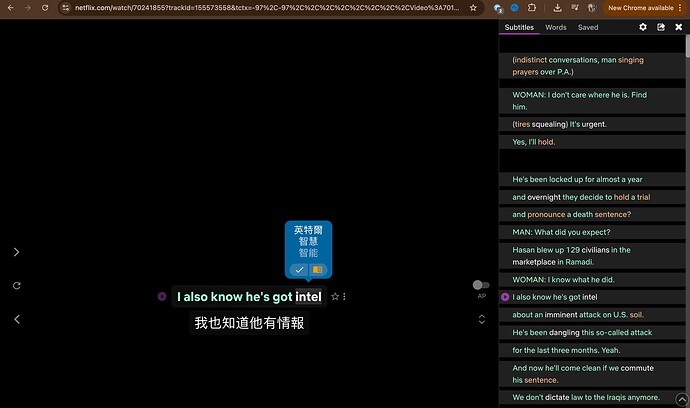This screenshot has width=690, height=408.
Task: Play audio of the current subtitle line
Action: click(x=161, y=296)
